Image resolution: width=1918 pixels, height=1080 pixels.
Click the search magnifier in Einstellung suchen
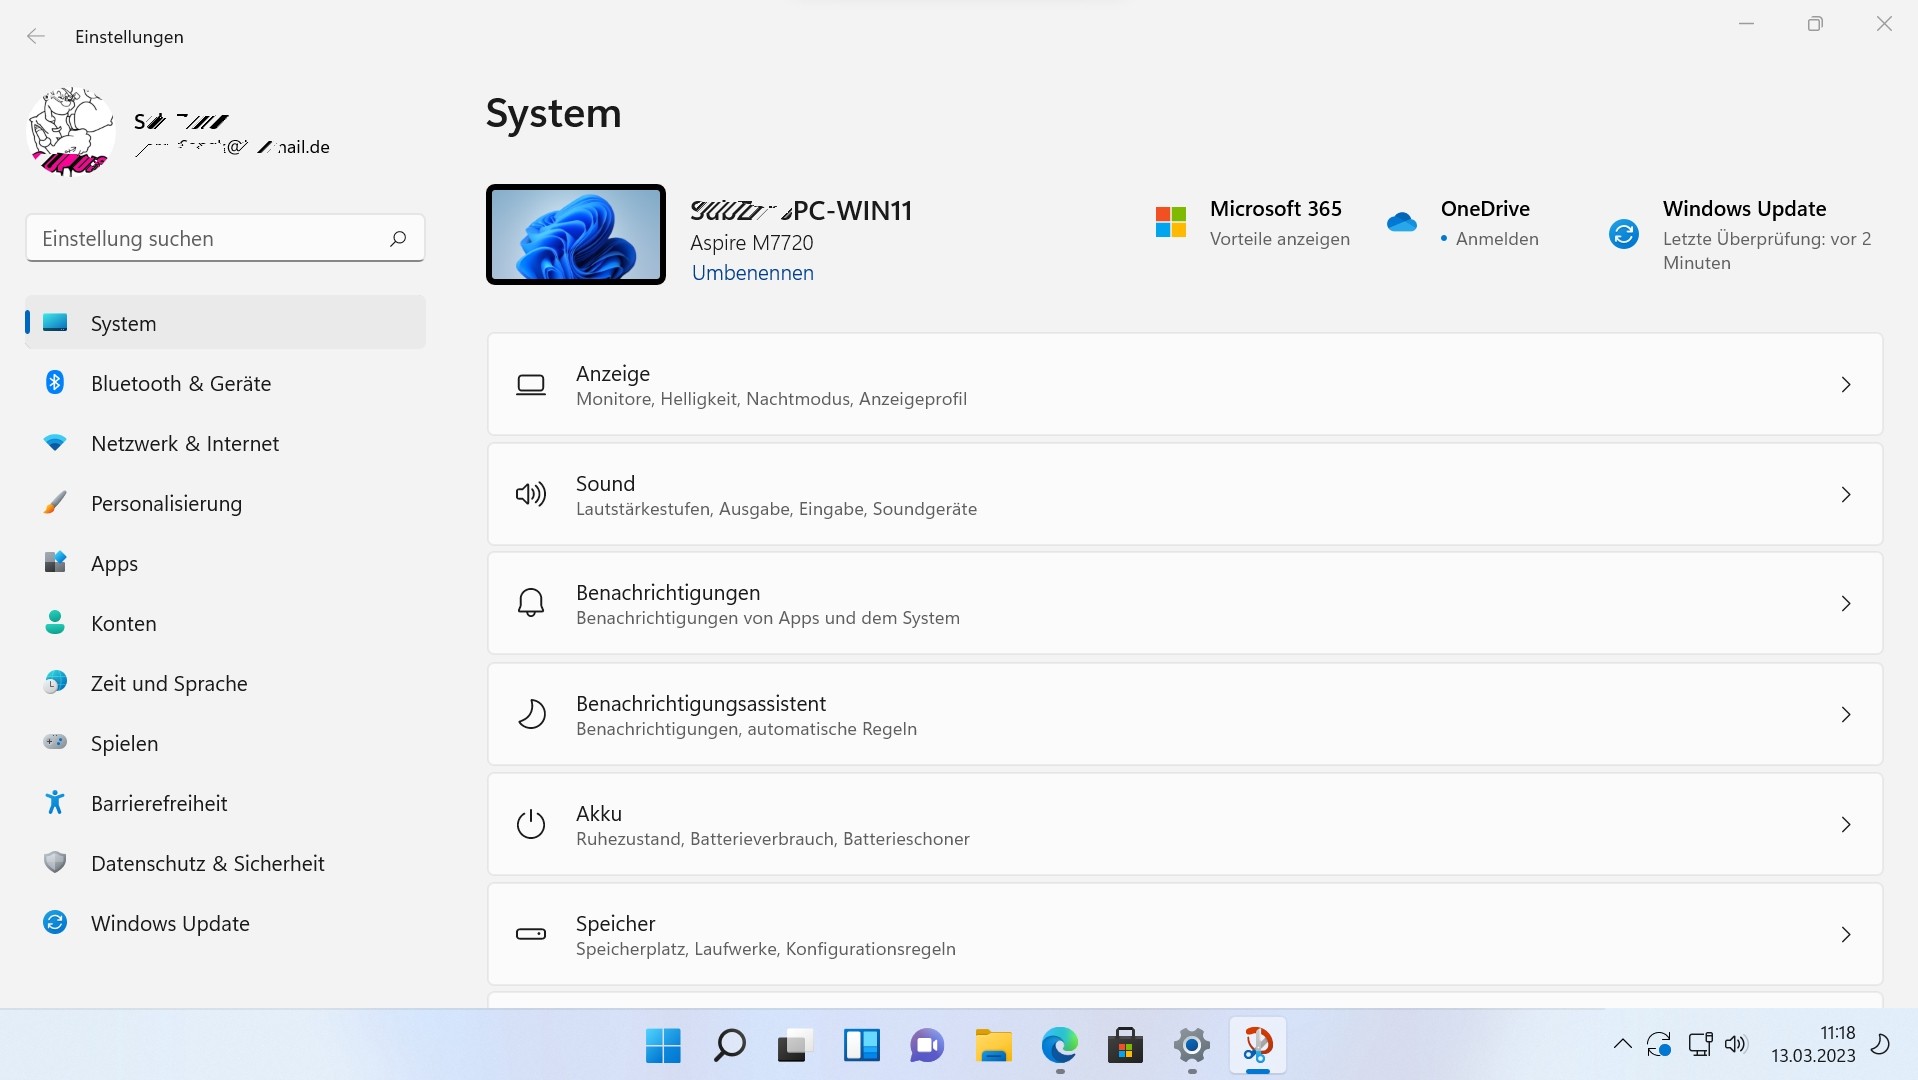(397, 238)
